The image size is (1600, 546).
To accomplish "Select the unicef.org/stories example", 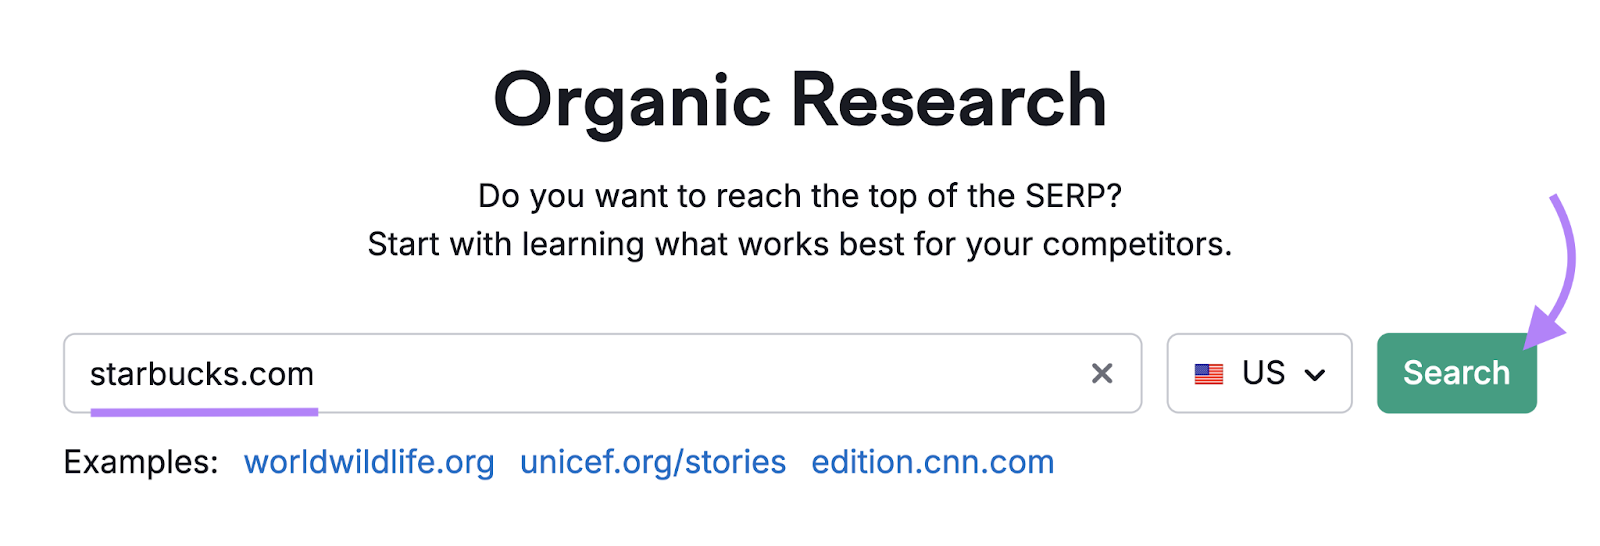I will (x=653, y=462).
